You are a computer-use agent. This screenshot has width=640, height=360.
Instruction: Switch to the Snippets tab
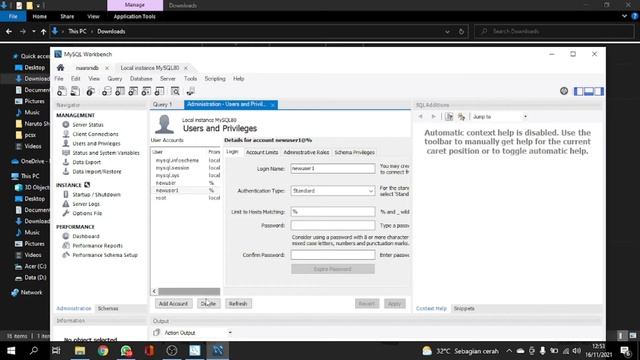[464, 308]
